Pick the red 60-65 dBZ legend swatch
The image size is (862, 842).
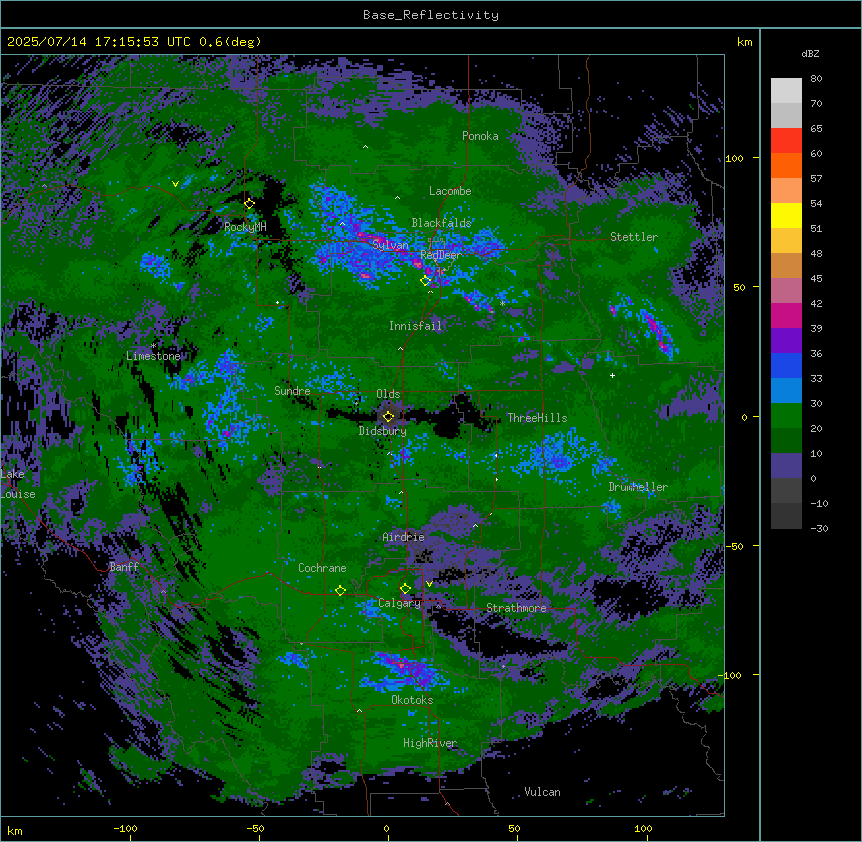click(786, 141)
